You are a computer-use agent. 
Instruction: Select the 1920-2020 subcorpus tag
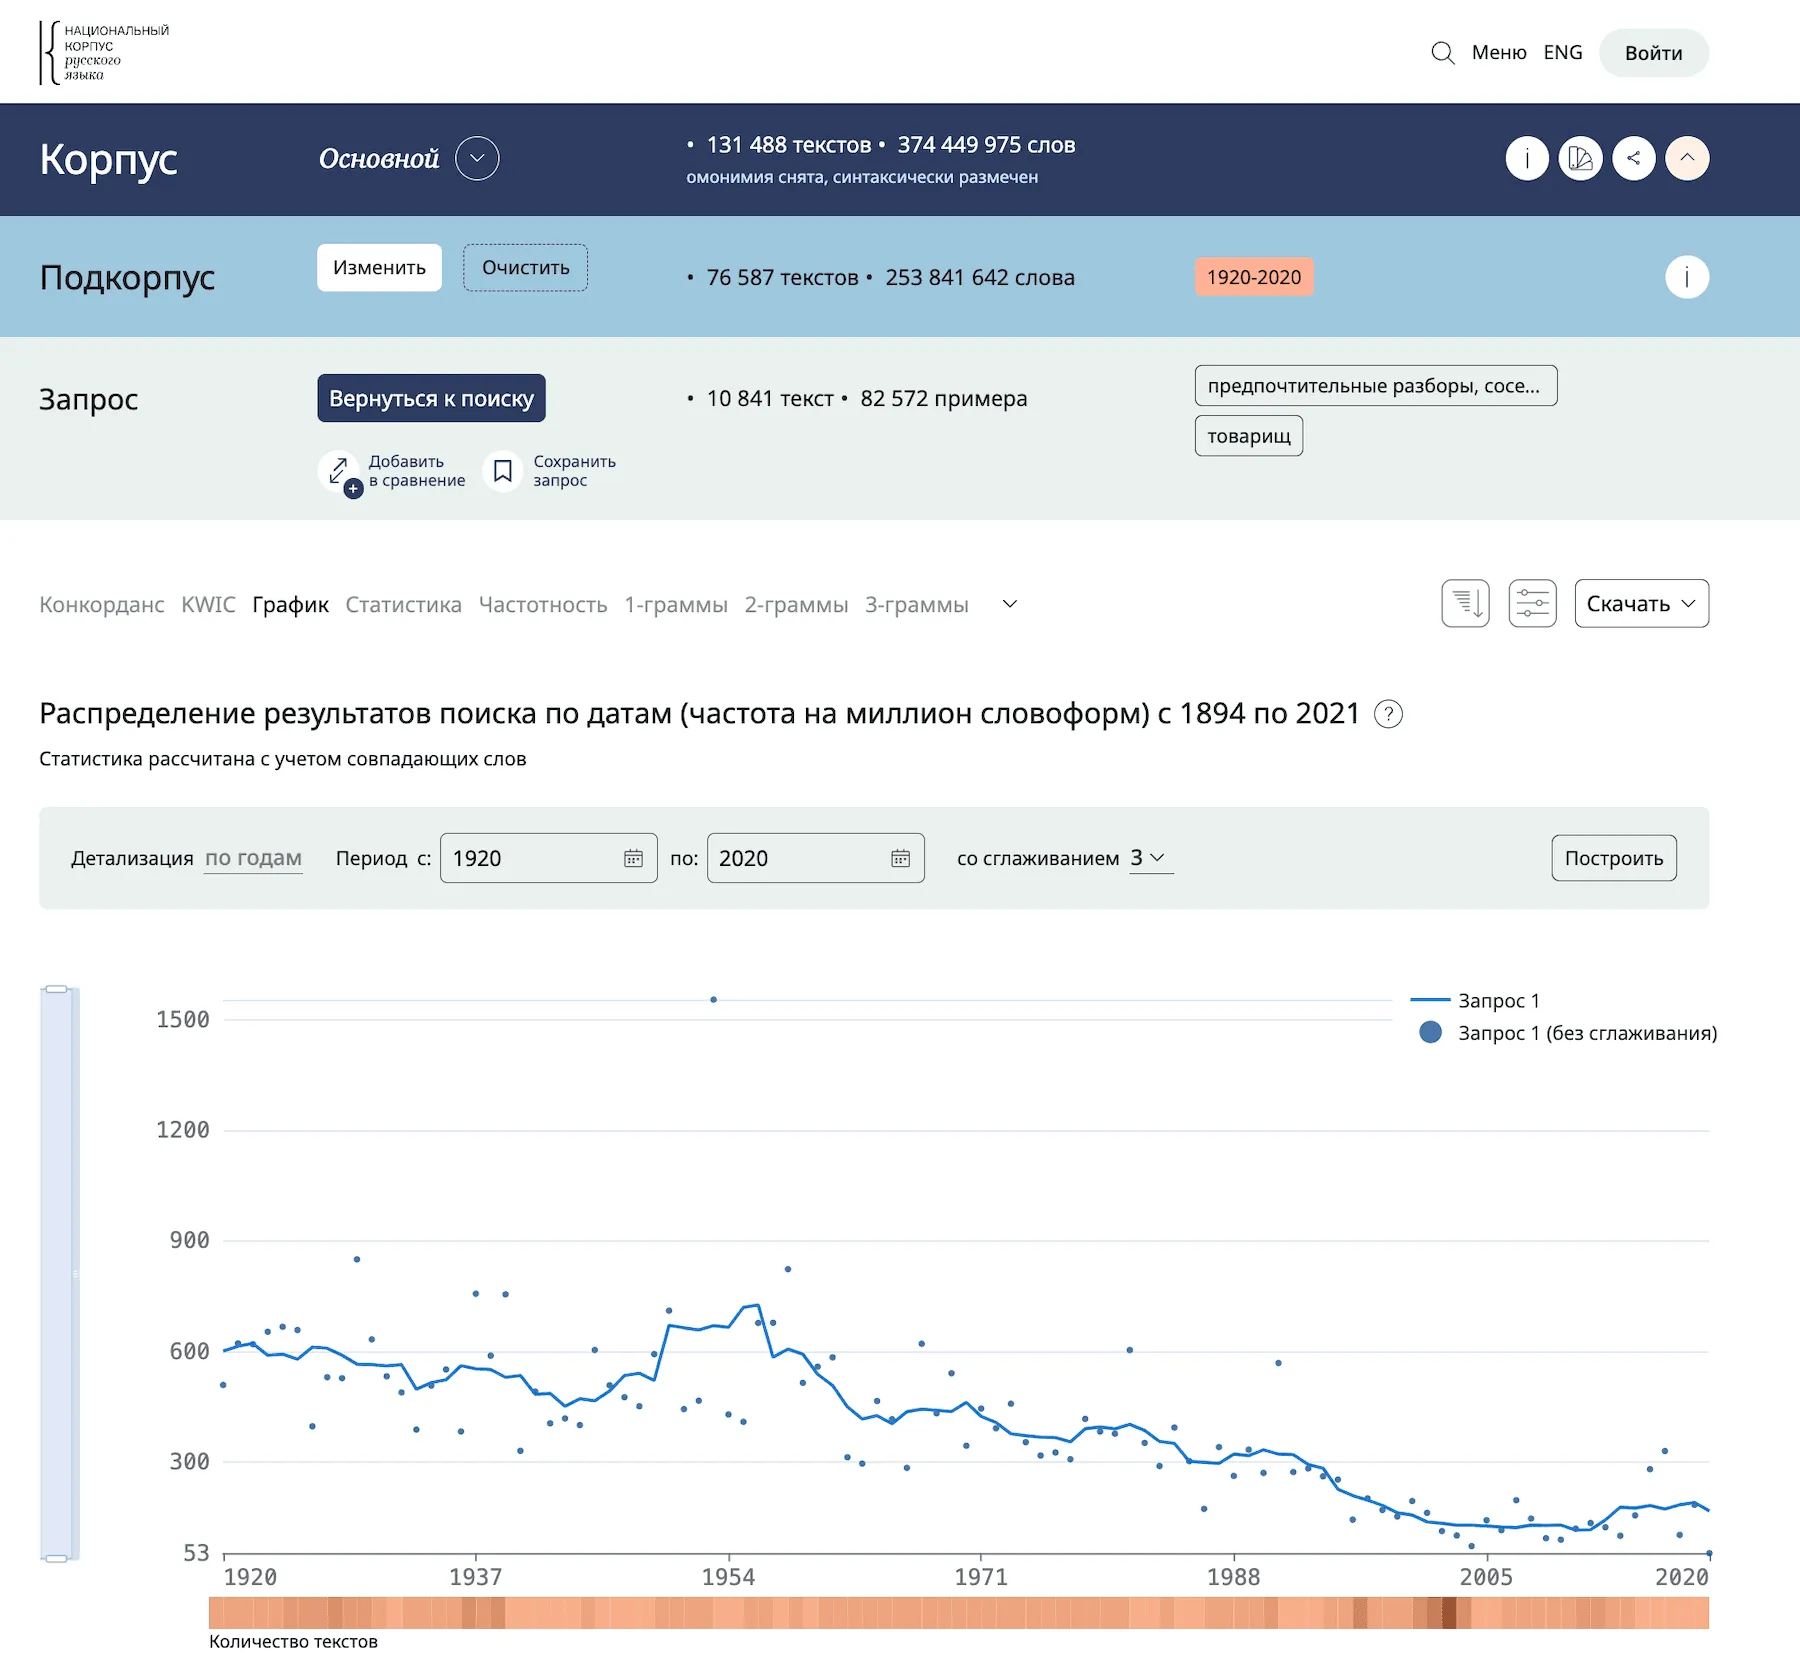[1254, 277]
